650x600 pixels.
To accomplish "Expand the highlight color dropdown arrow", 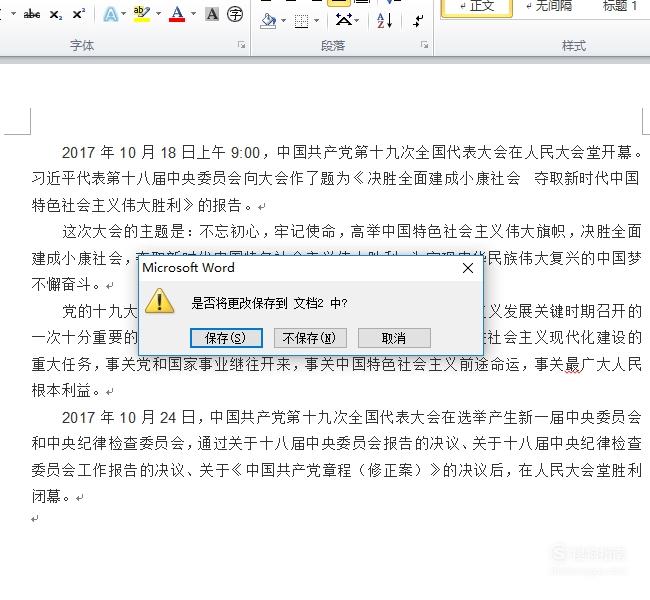I will pos(158,14).
